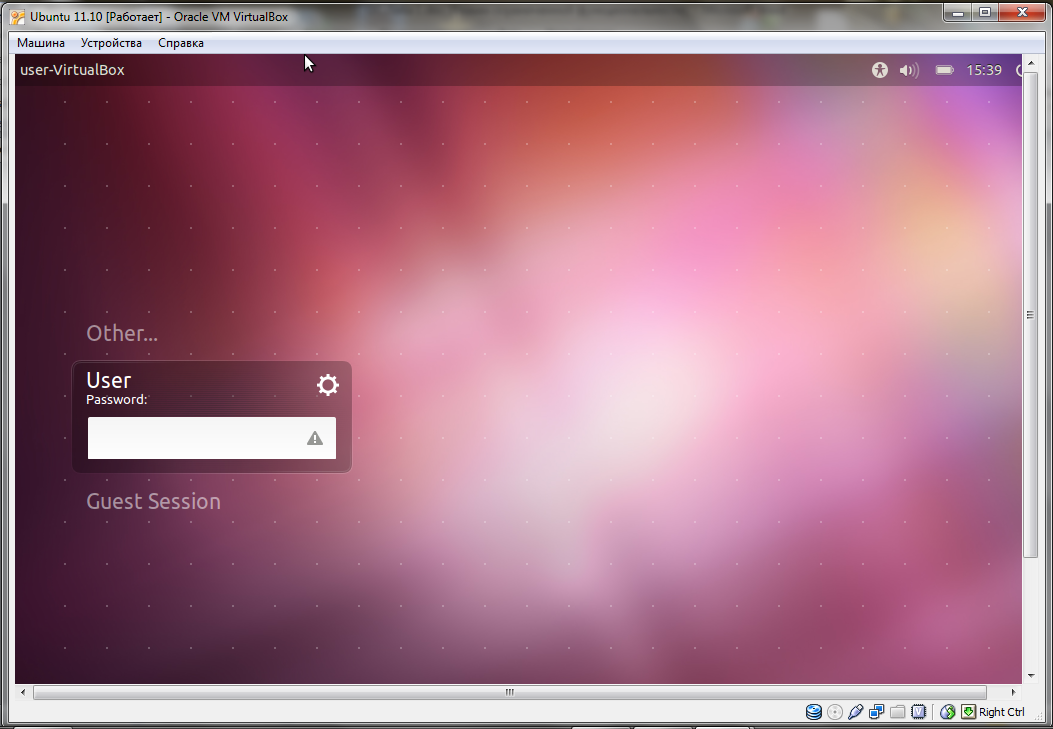Click the vertical scrollbar thumb
The height and width of the screenshot is (729, 1053).
(1030, 315)
